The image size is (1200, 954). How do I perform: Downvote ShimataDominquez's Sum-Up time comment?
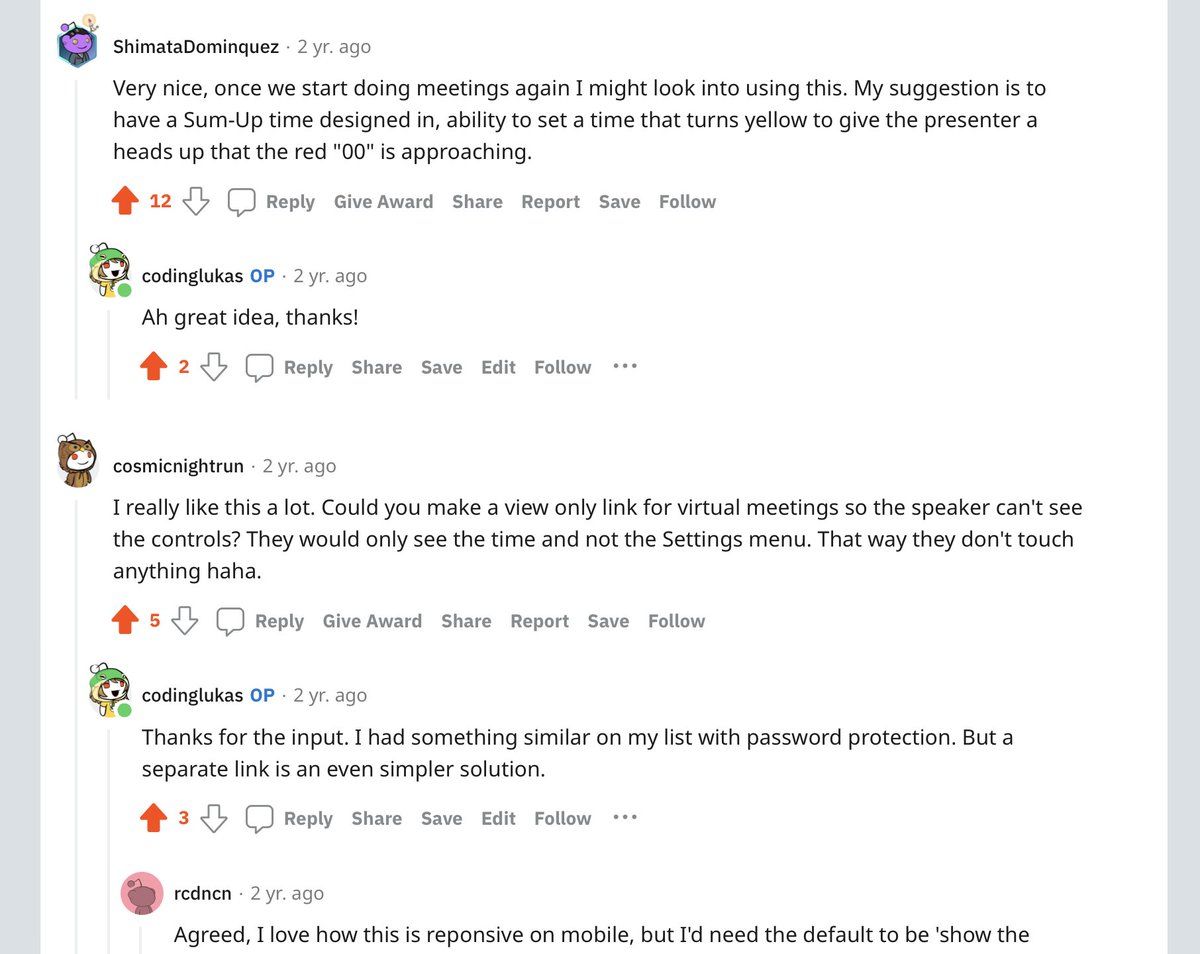[x=196, y=202]
